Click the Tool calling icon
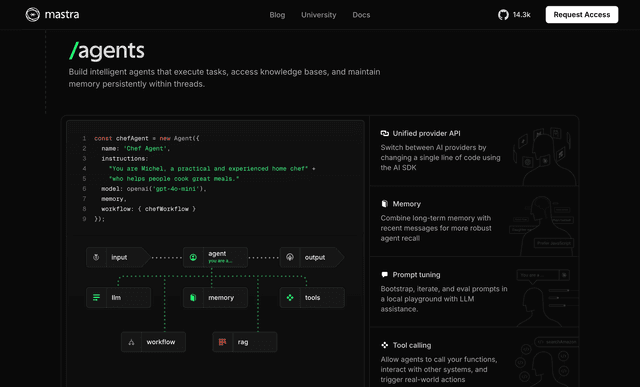 (384, 345)
